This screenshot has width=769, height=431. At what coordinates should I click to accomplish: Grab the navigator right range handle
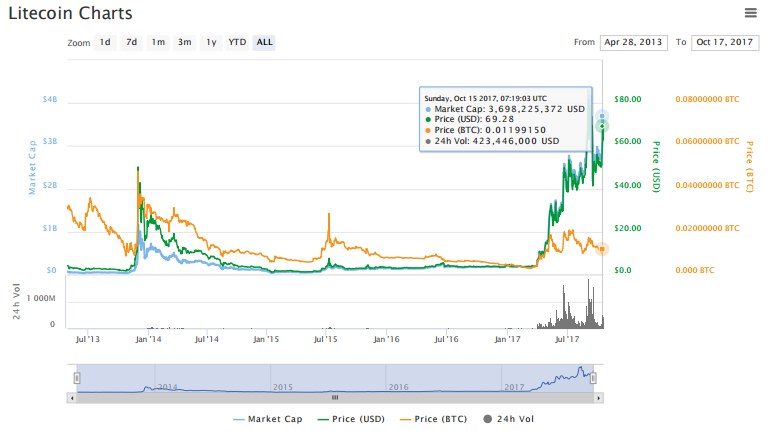pos(593,378)
